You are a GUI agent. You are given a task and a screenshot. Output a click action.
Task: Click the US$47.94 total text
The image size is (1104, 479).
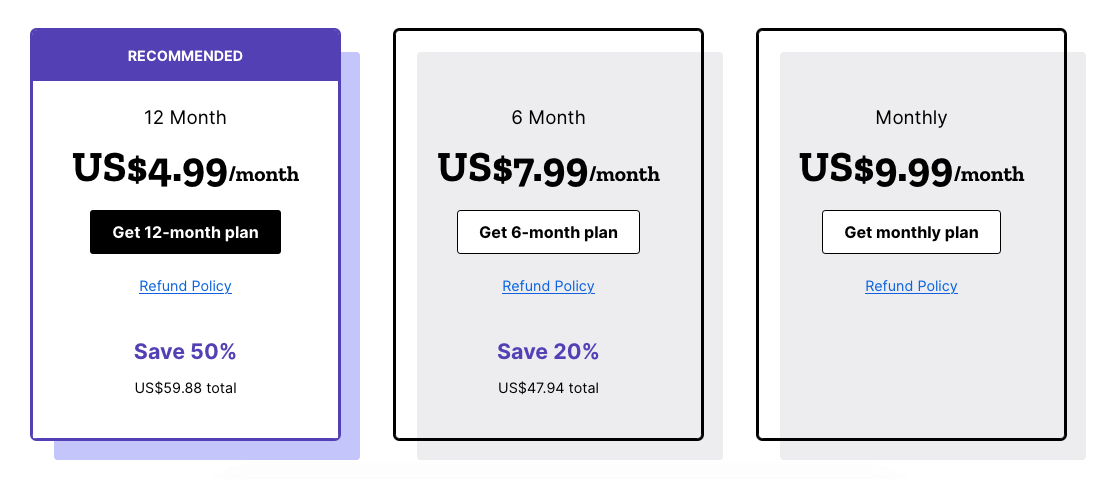click(548, 387)
